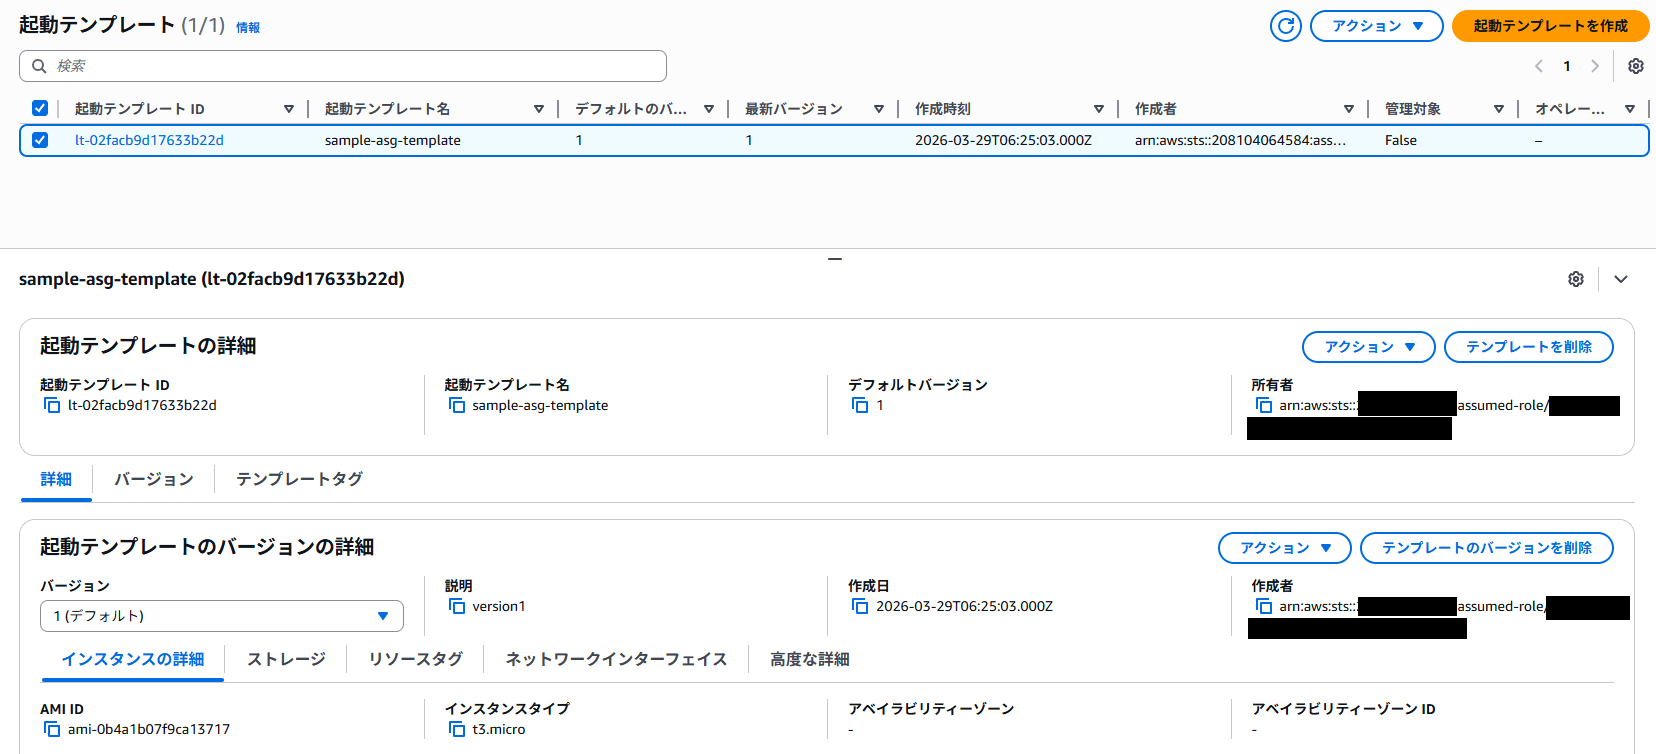
Task: Open the ストレージ tab
Action: click(x=286, y=659)
